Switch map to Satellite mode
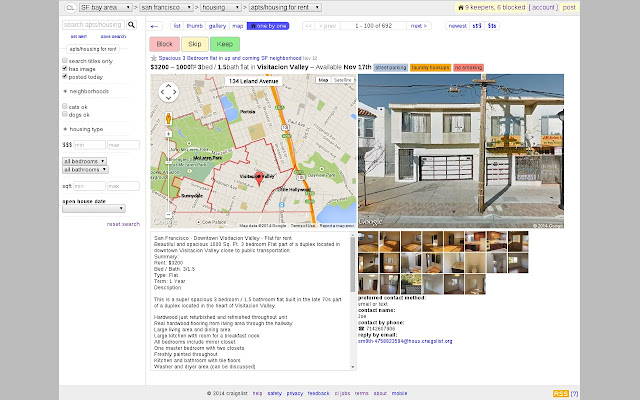 (342, 80)
